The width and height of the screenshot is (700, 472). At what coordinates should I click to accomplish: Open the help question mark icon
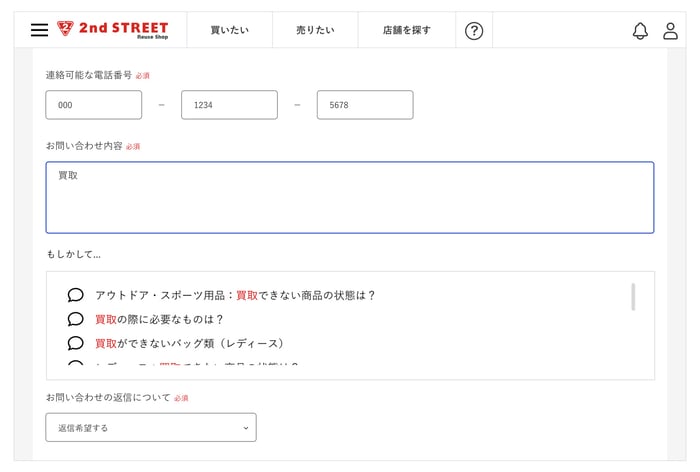[474, 31]
